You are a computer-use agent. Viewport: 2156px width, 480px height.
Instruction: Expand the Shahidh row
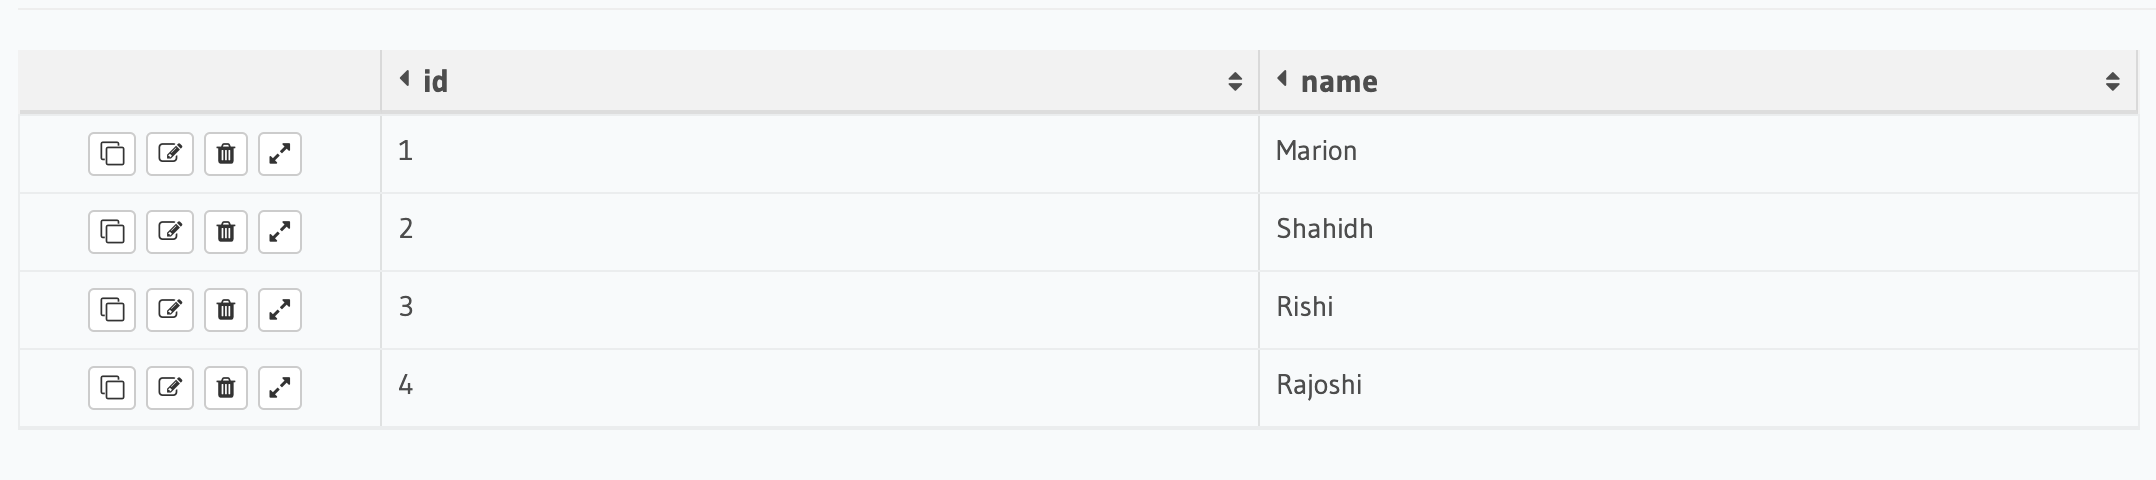coord(280,232)
